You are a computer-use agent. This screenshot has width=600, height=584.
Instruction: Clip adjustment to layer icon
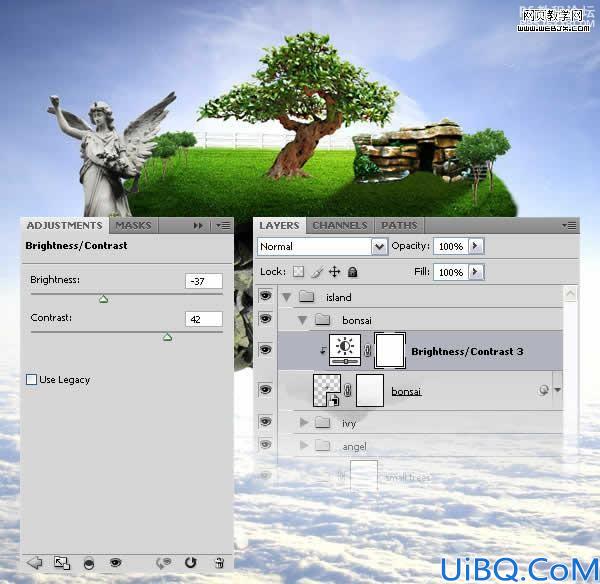89,564
